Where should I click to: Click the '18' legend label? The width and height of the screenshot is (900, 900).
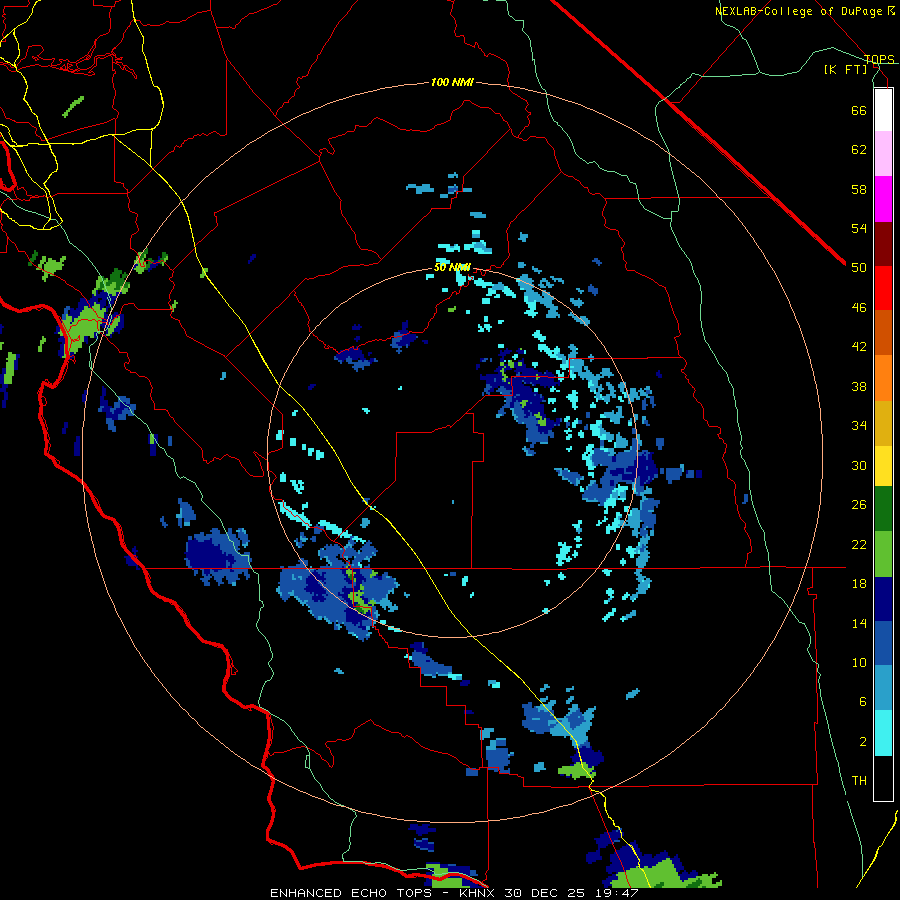tap(859, 584)
